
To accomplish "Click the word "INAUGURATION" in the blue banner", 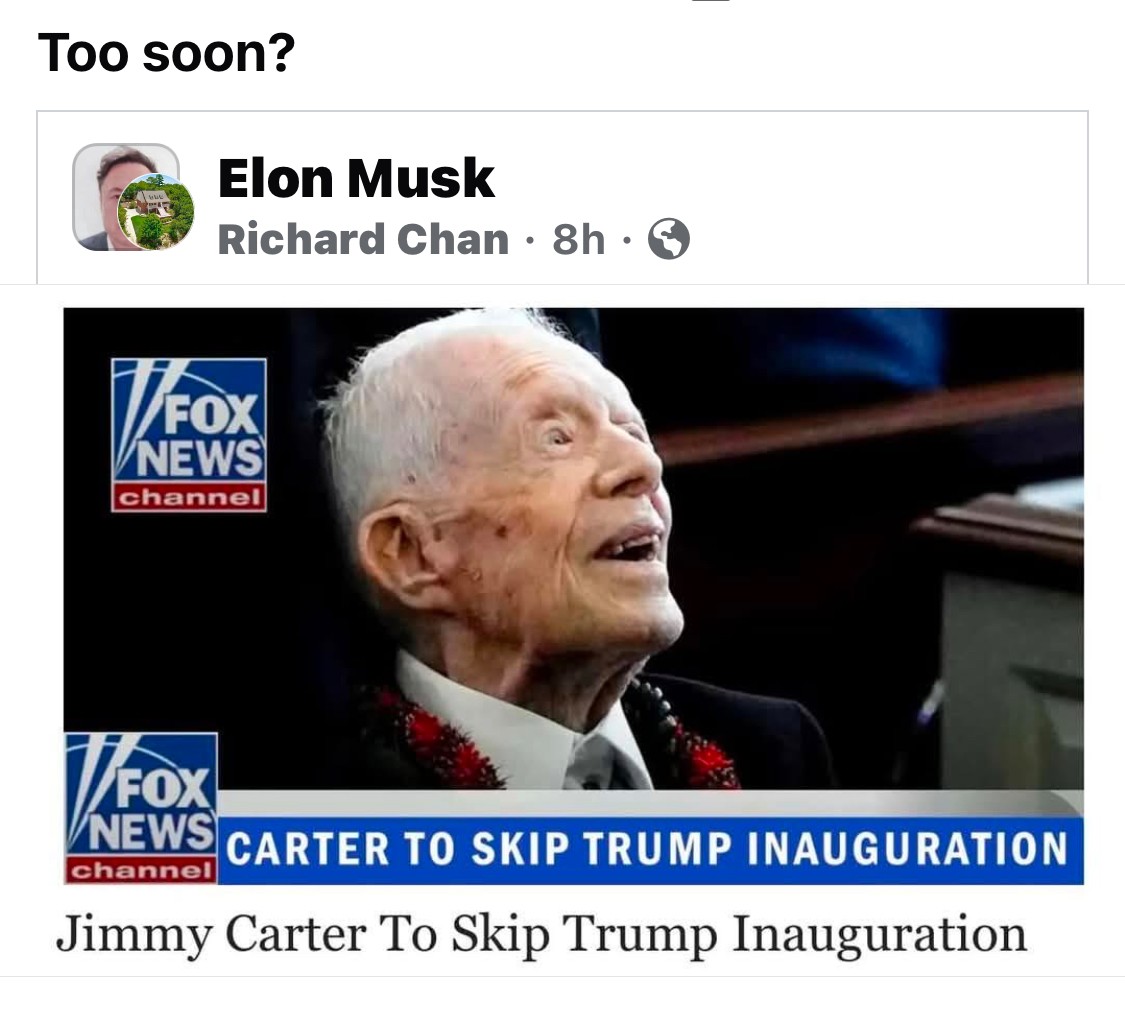I will tap(908, 849).
